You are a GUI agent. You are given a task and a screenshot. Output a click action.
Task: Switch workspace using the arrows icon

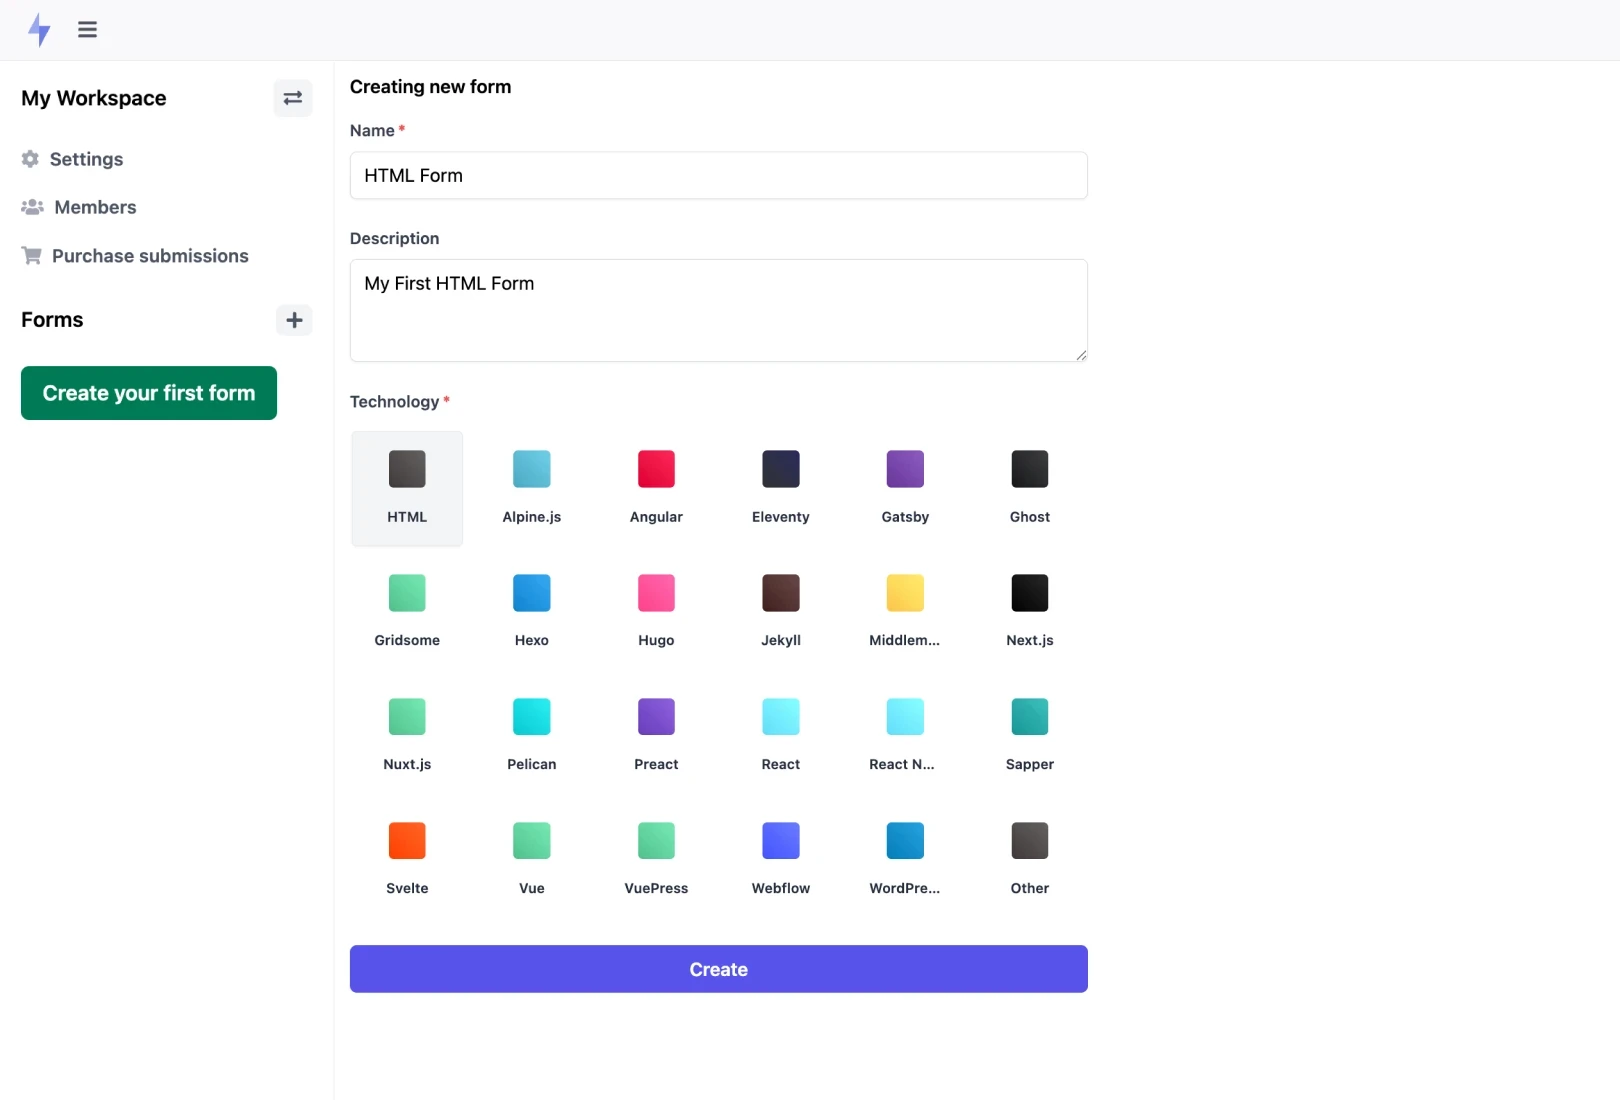[293, 98]
